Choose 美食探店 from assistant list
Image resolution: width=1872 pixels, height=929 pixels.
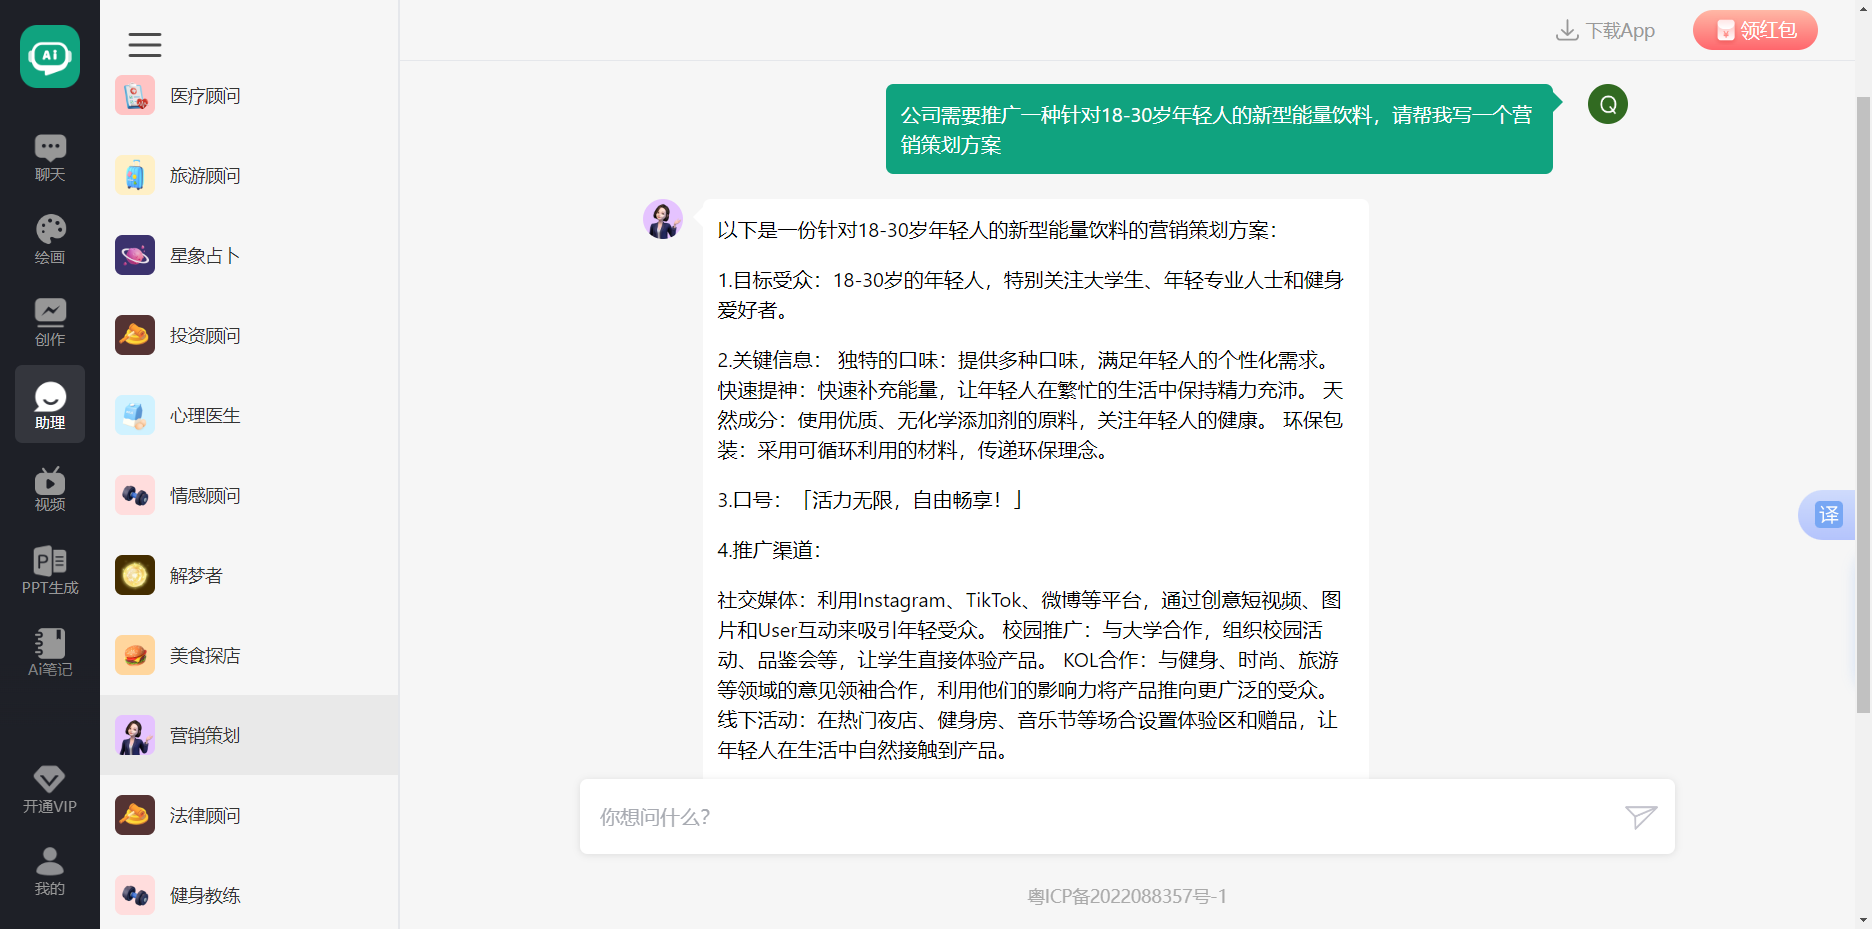pyautogui.click(x=249, y=655)
